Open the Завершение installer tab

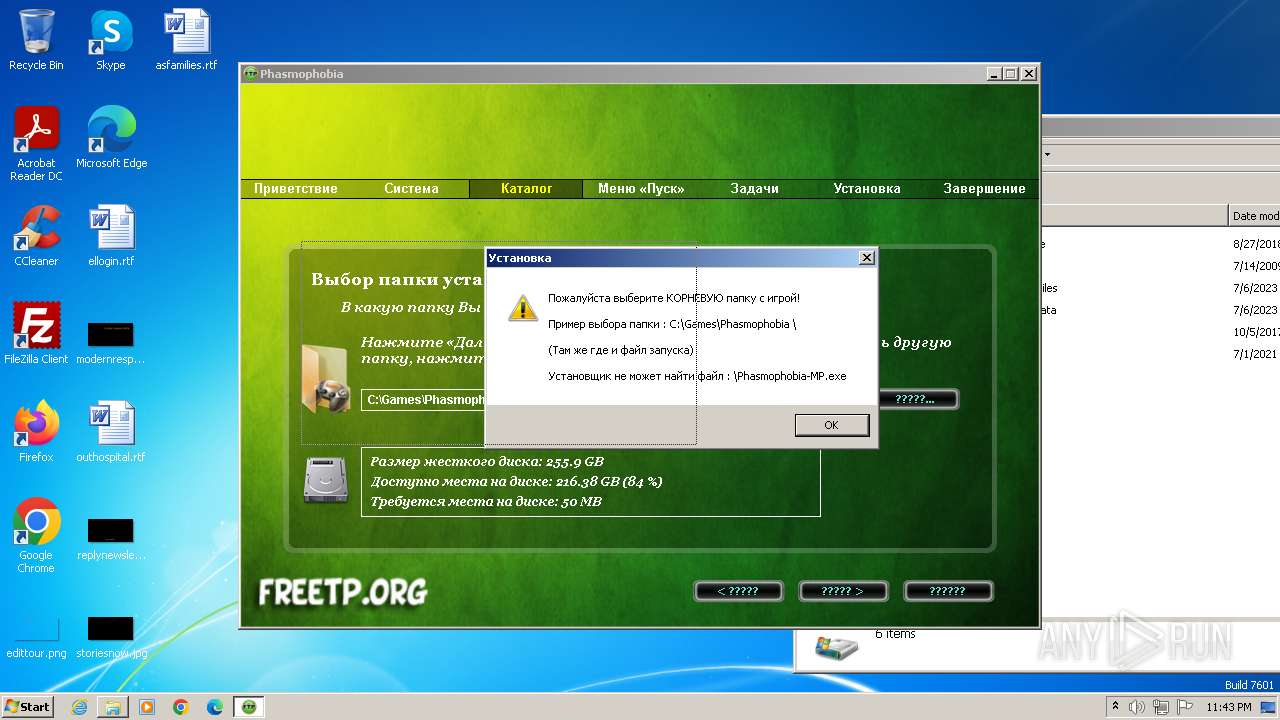coord(984,188)
